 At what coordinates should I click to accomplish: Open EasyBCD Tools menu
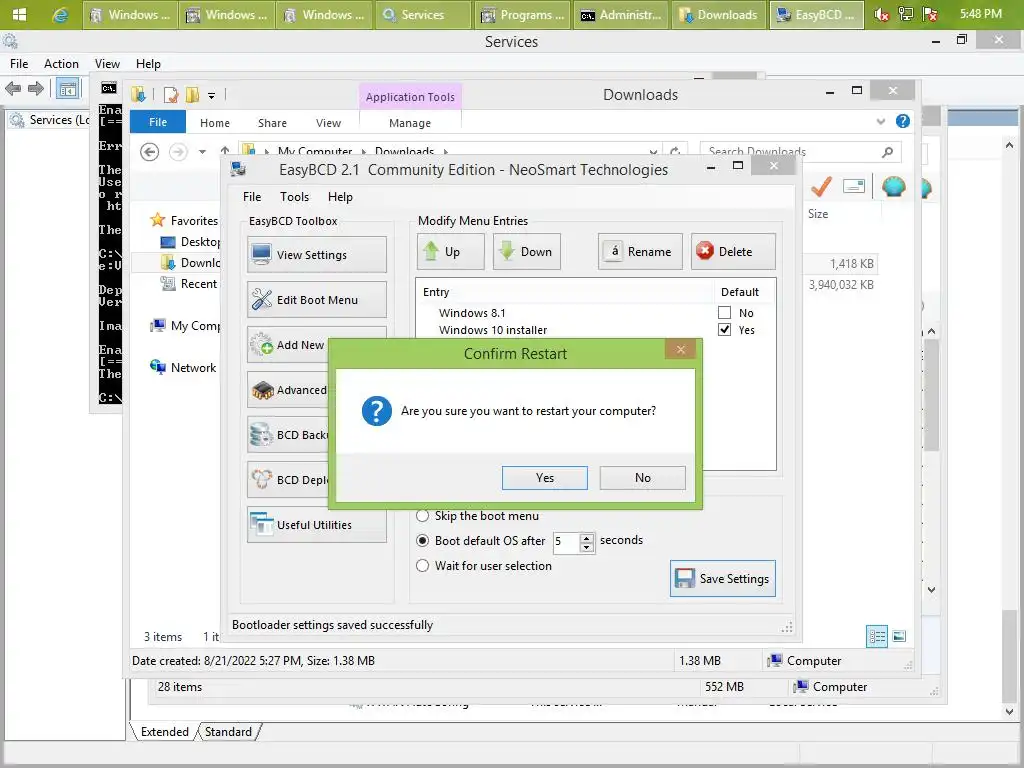[x=294, y=197]
